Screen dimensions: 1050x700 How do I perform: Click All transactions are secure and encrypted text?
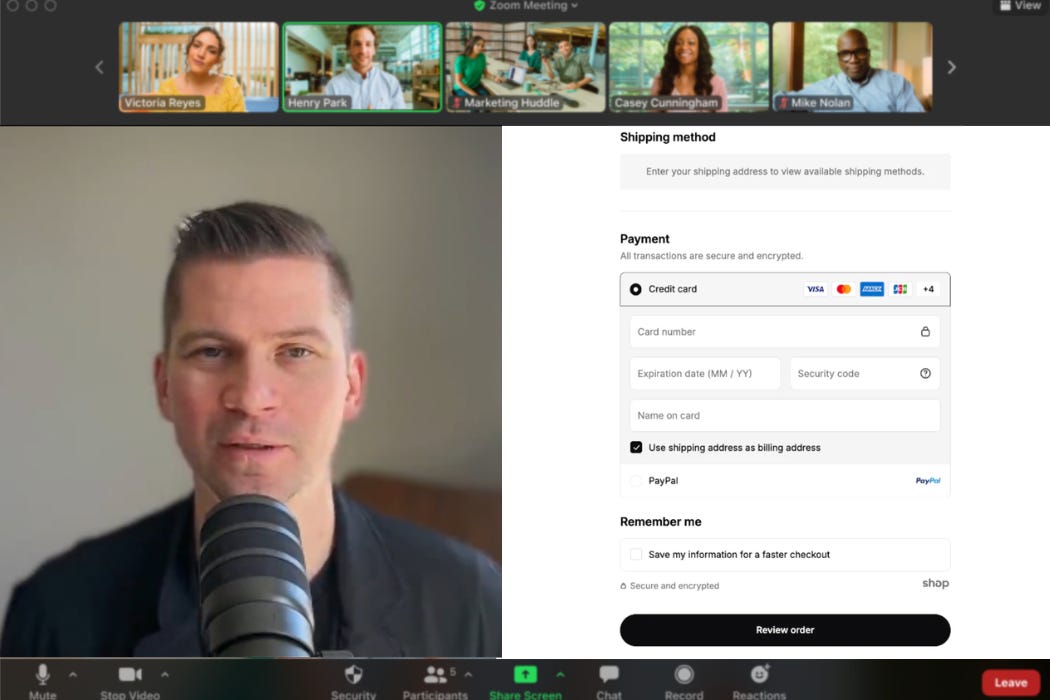coord(711,256)
